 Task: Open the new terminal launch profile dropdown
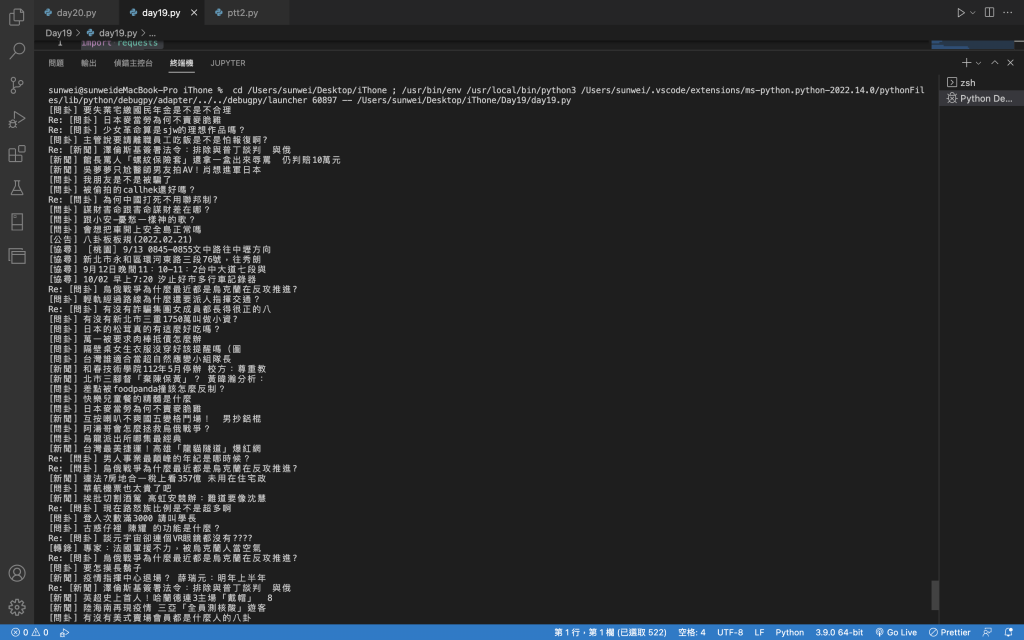(x=978, y=63)
